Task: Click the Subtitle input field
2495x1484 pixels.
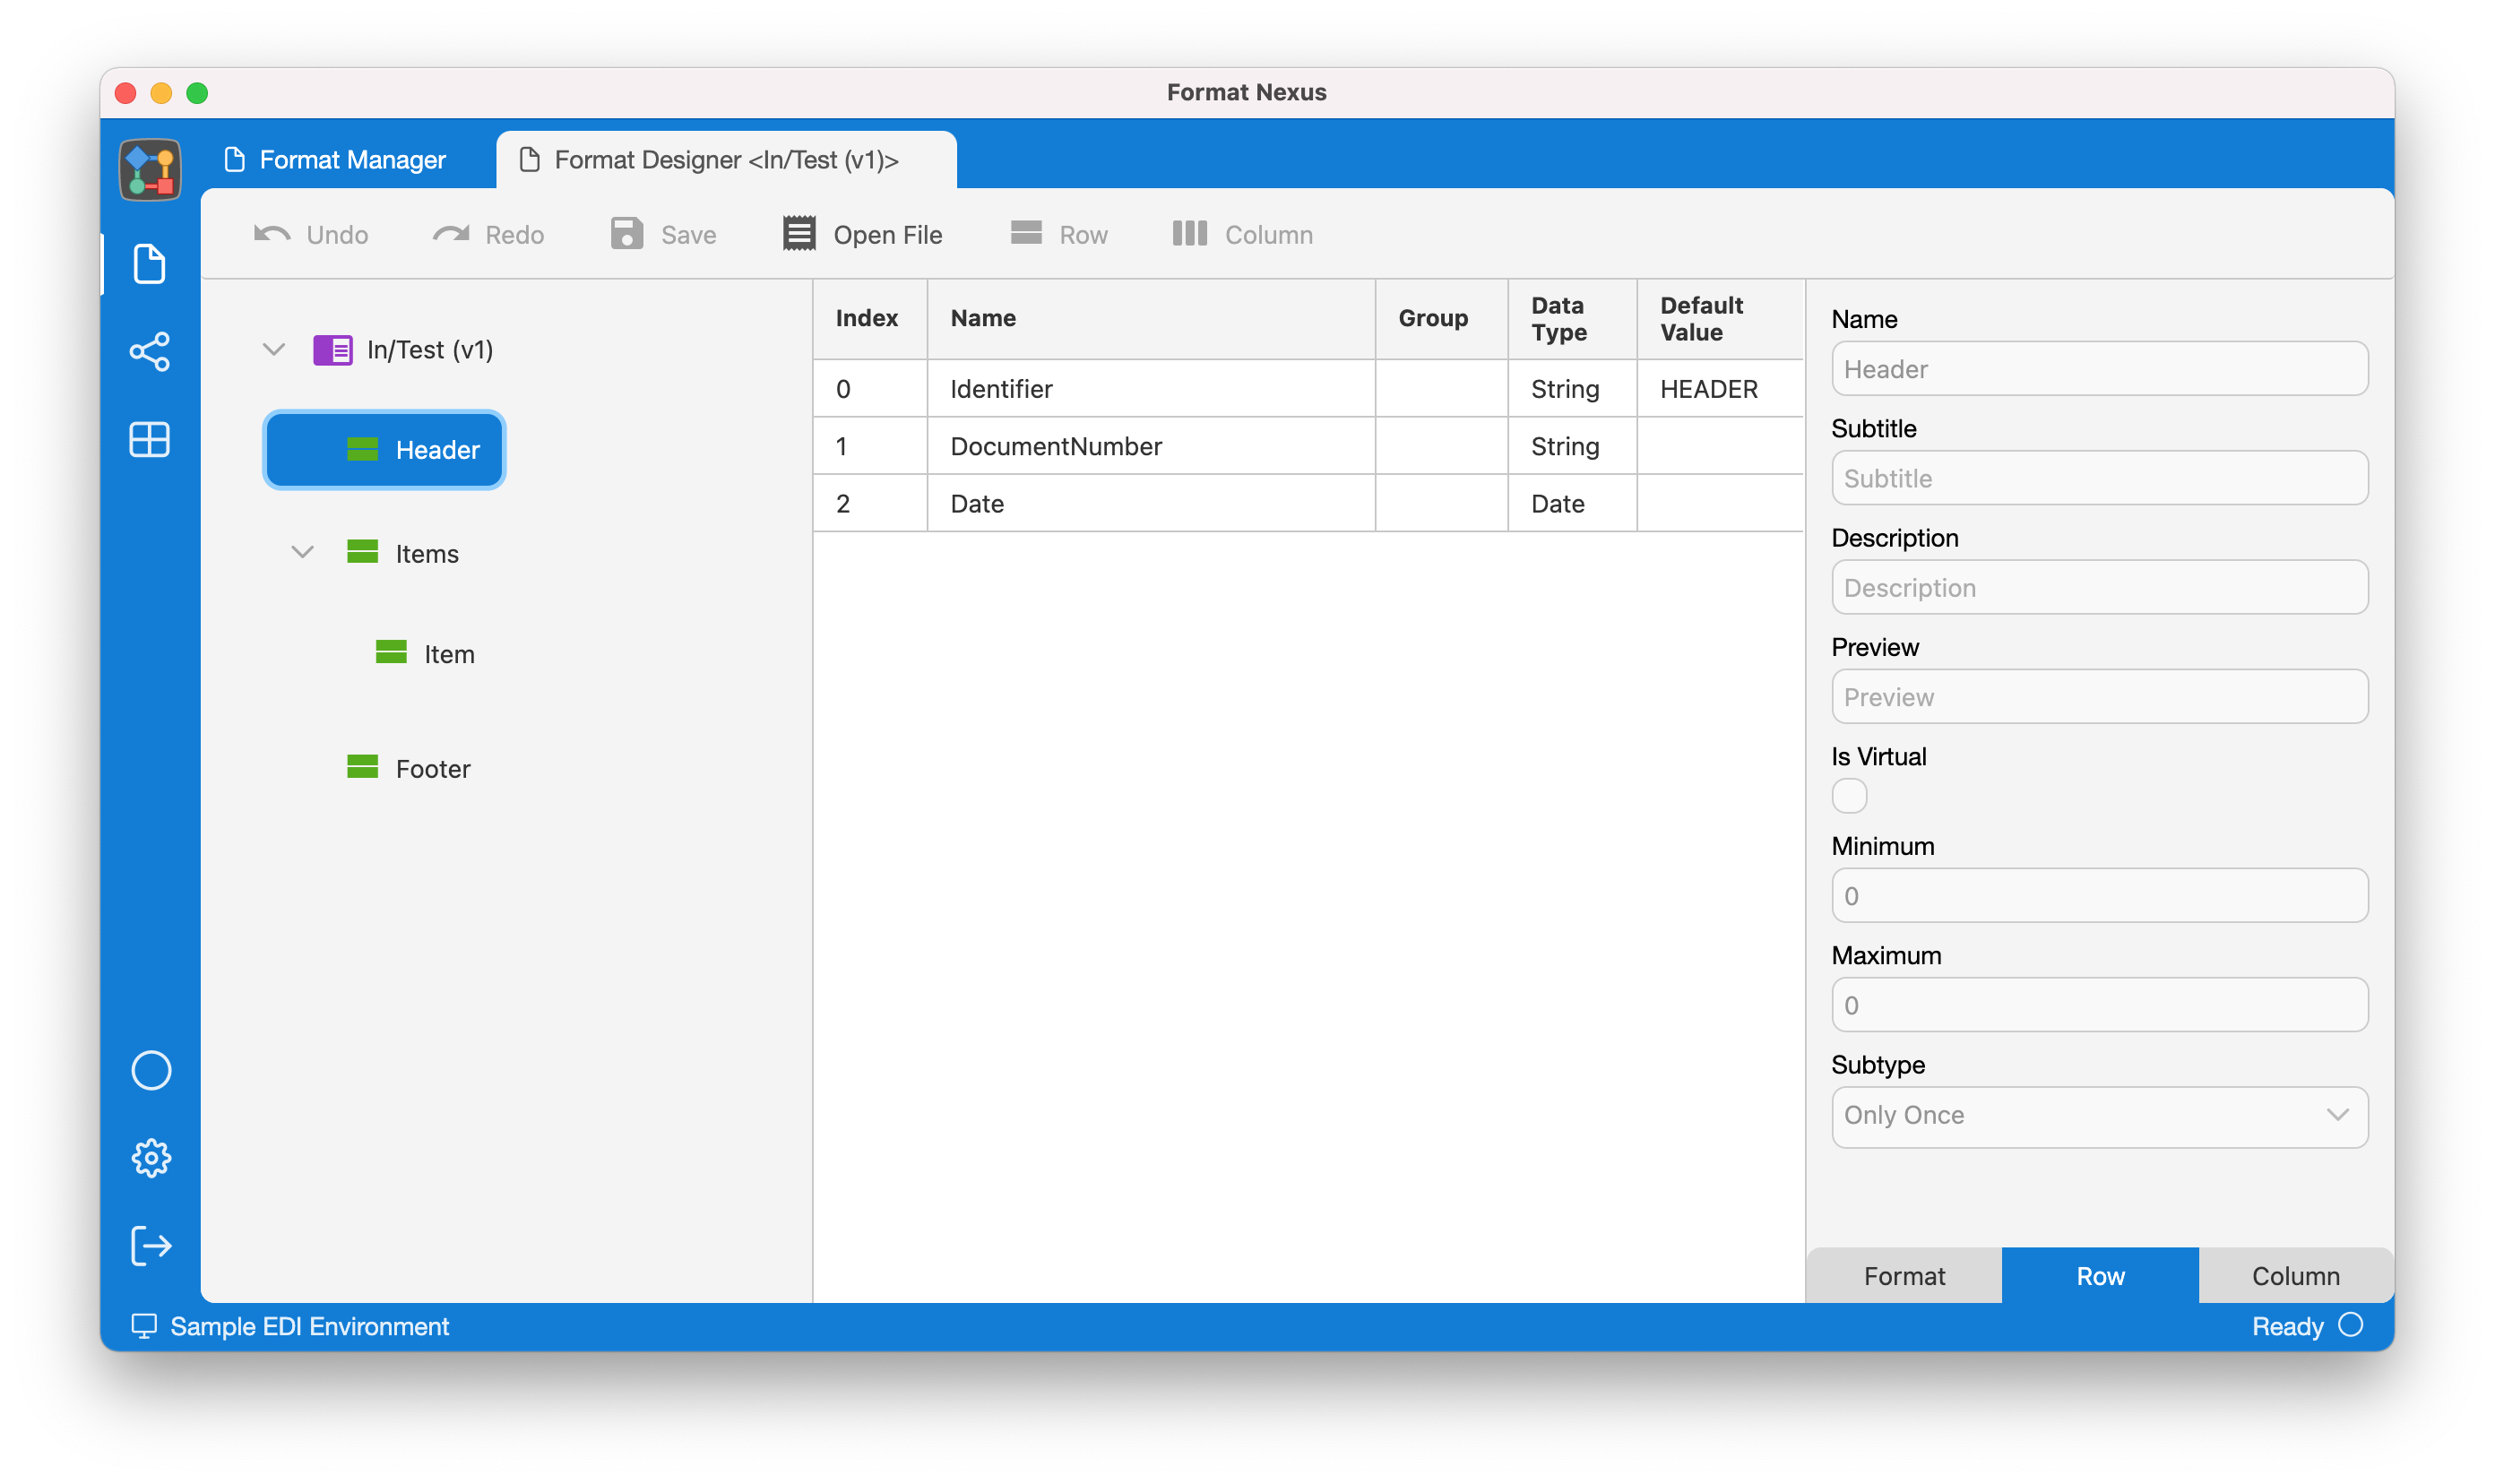Action: point(2099,478)
